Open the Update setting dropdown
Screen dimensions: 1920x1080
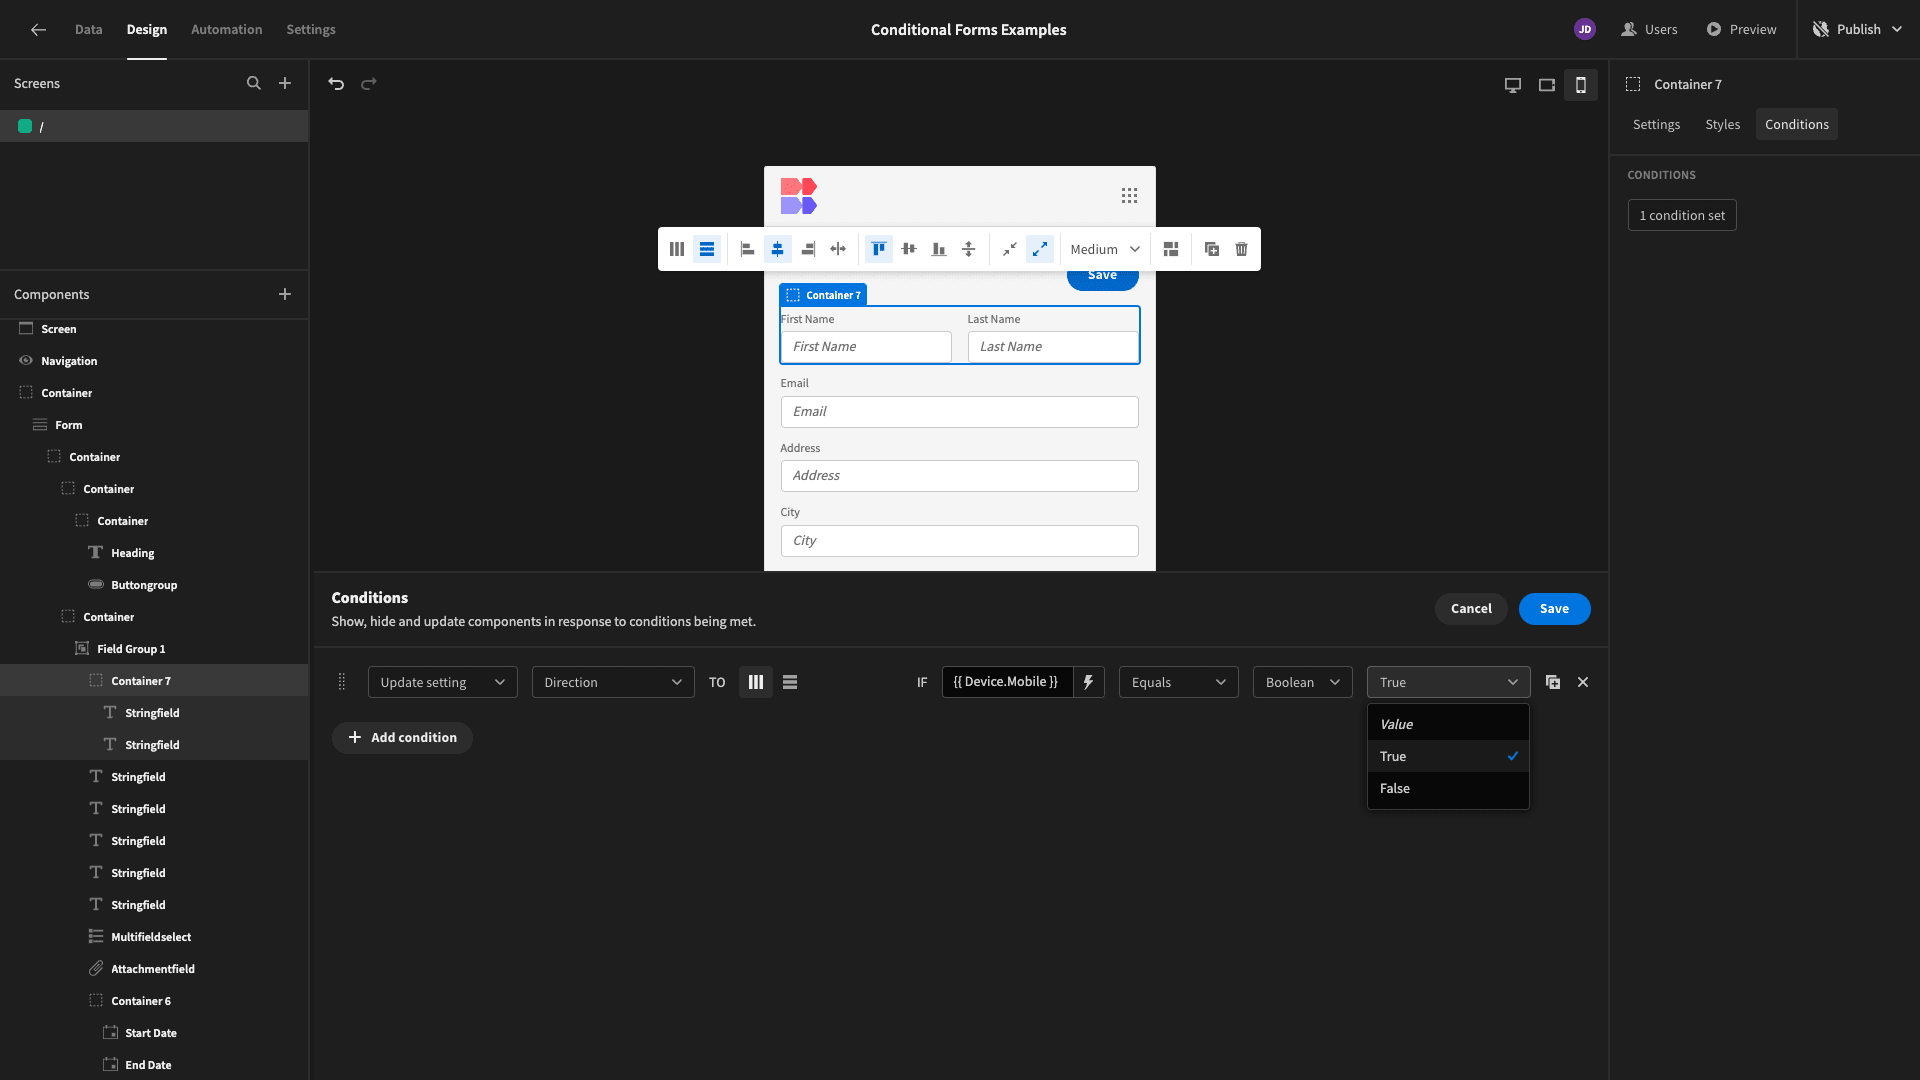tap(443, 682)
